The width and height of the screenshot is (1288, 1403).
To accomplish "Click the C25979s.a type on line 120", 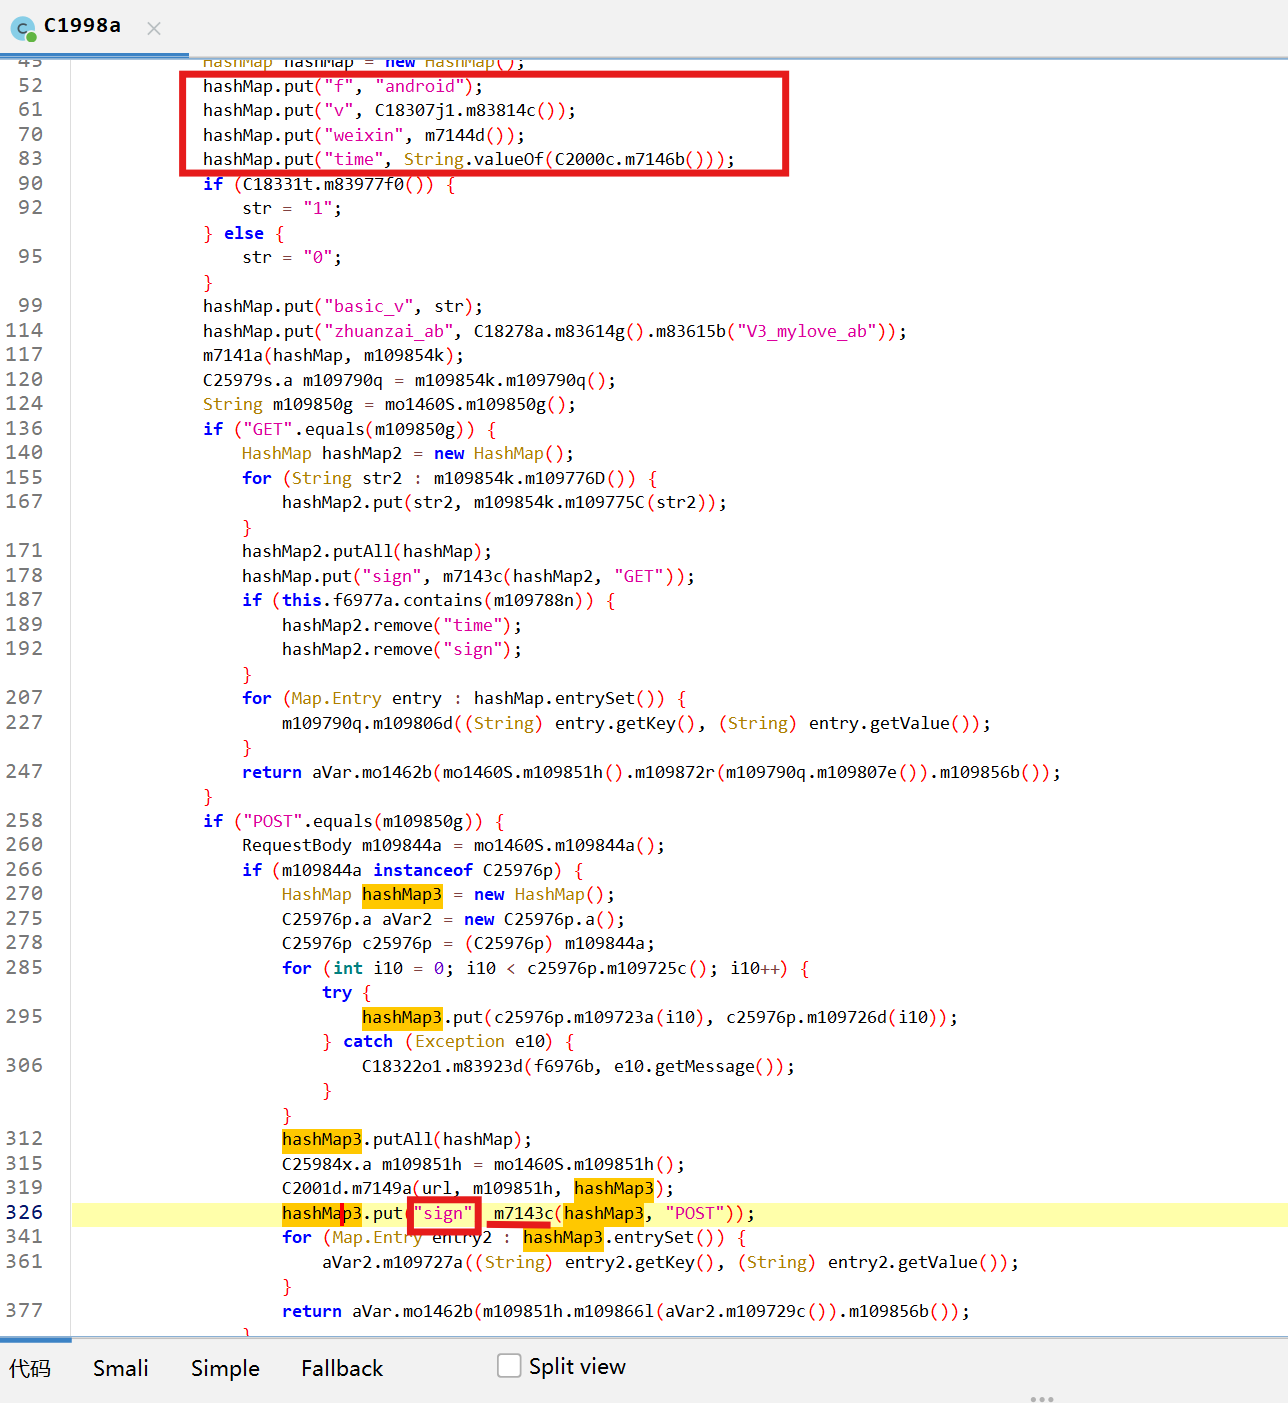I will [x=248, y=380].
